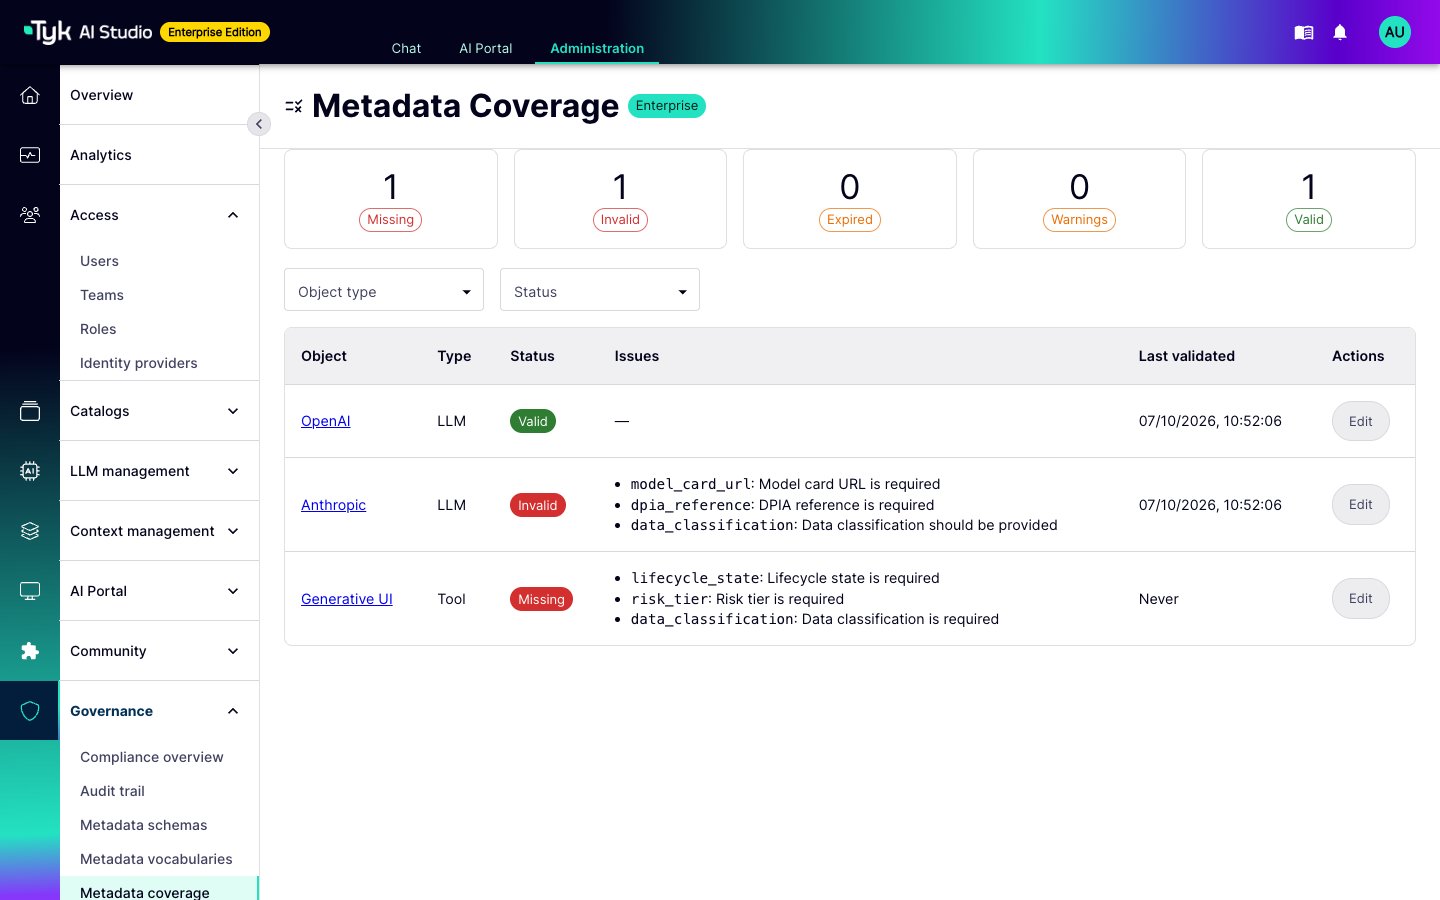Open the AU user avatar menu
The image size is (1440, 900).
tap(1395, 32)
